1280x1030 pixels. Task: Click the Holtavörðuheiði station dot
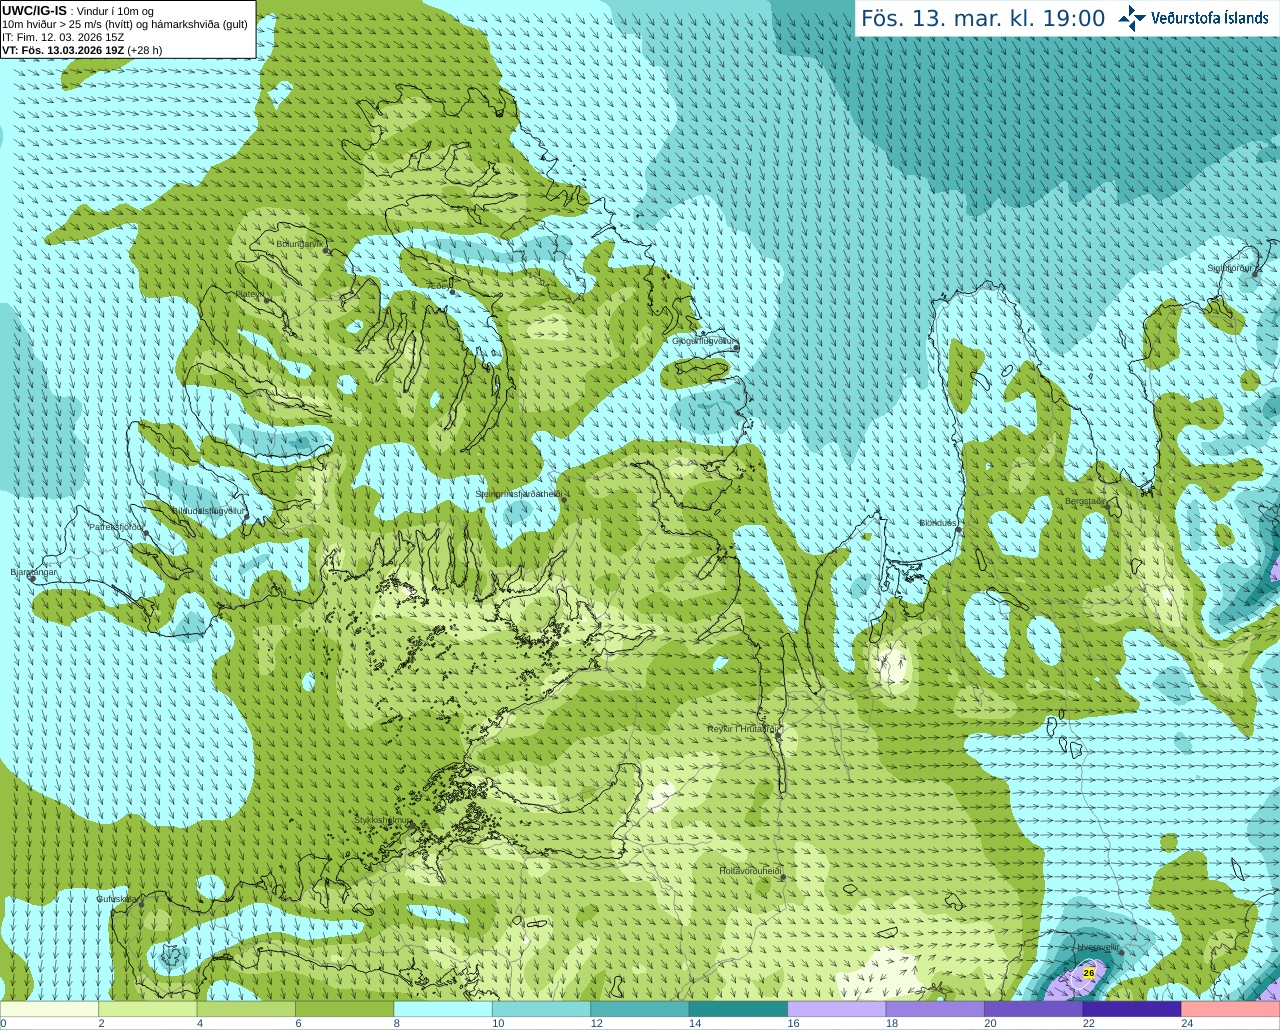click(x=783, y=878)
